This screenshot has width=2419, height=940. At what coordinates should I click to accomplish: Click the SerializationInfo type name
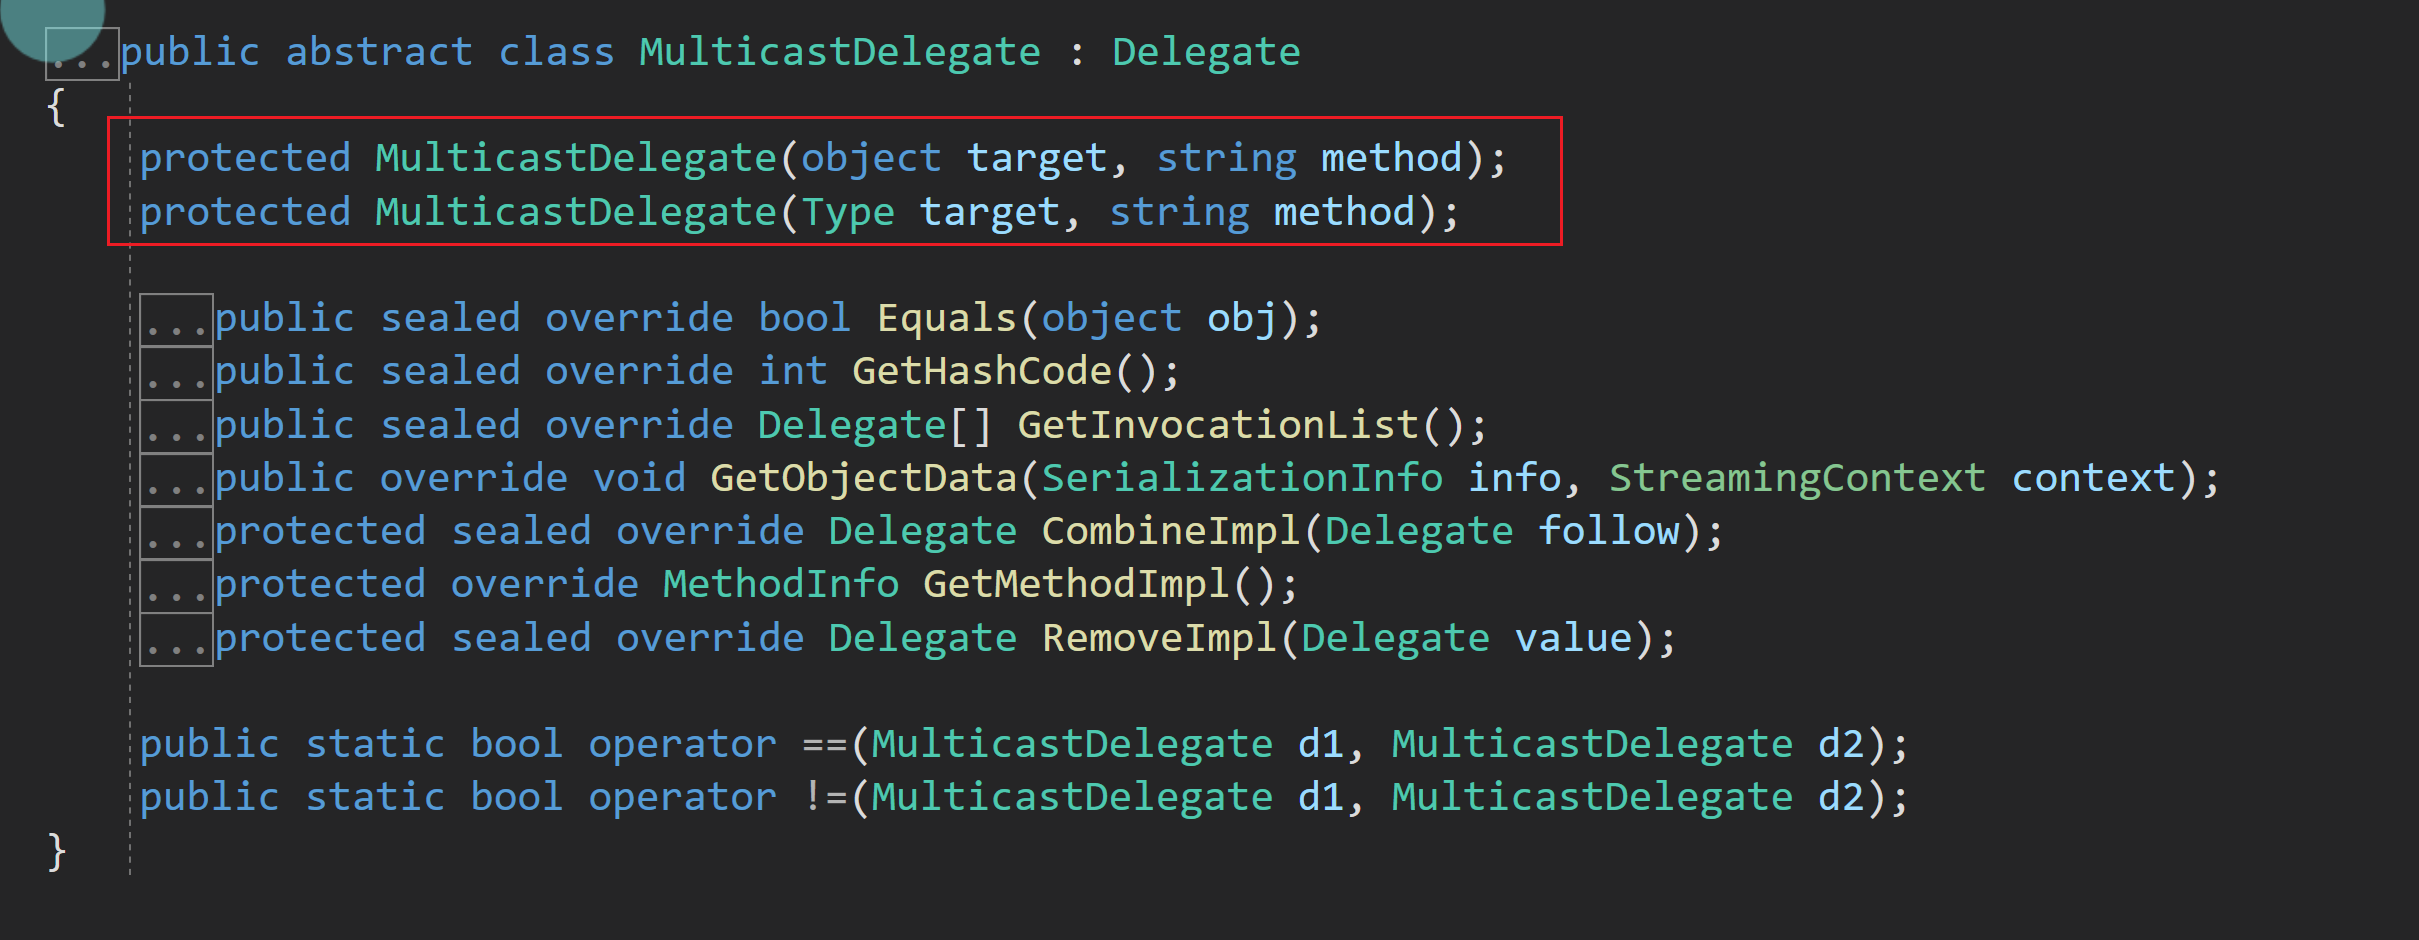coord(1242,478)
